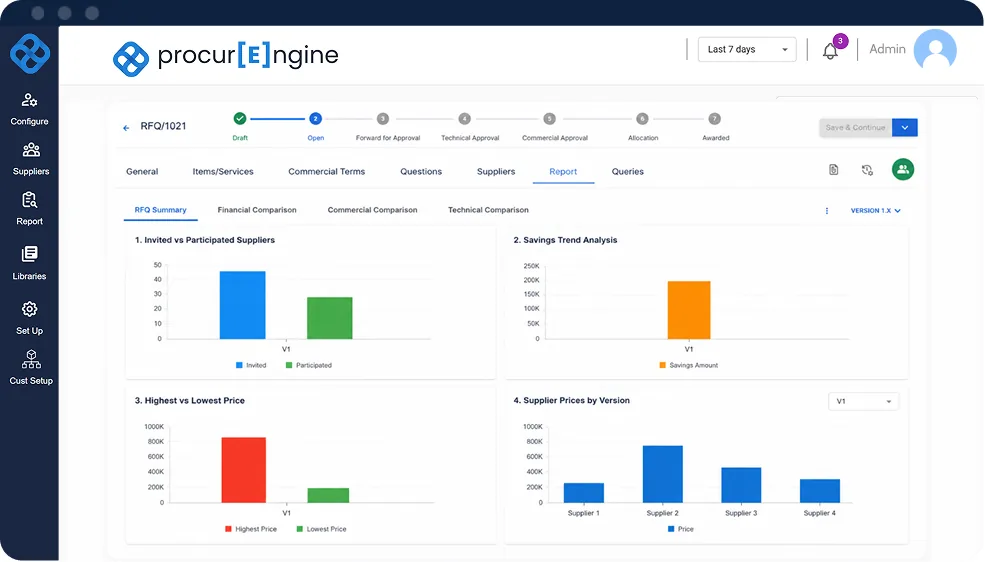Image resolution: width=985 pixels, height=562 pixels.
Task: Click the procurEngine header logo
Action: coord(226,57)
